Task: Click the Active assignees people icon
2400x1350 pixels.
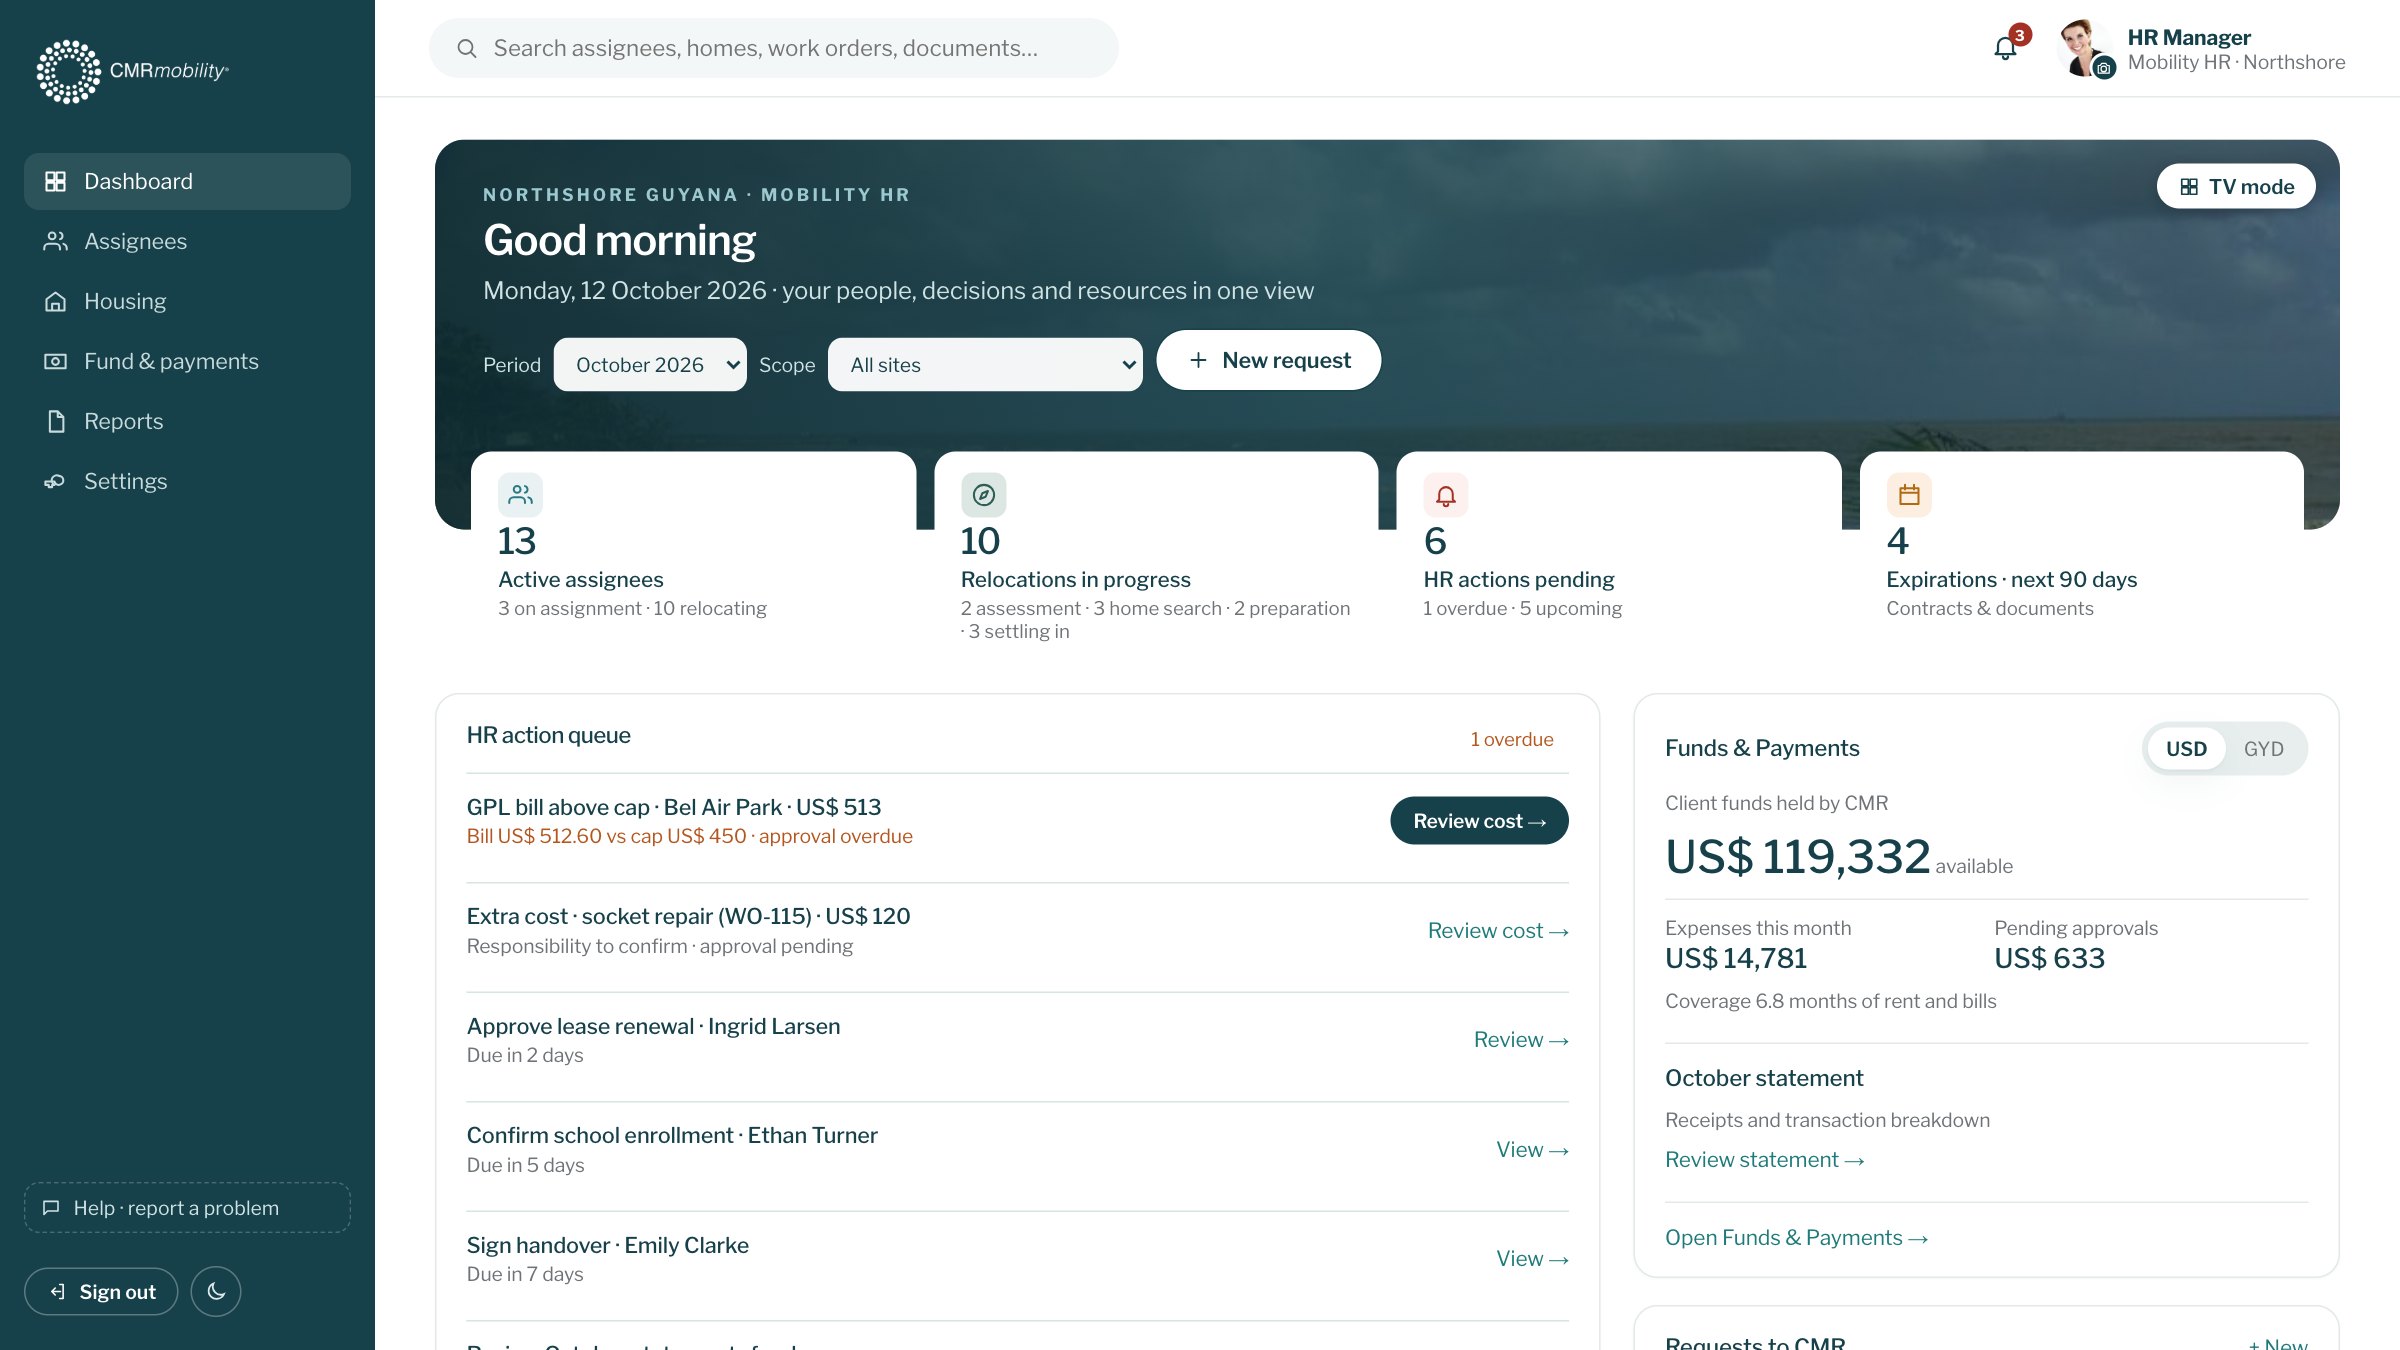Action: (x=520, y=494)
